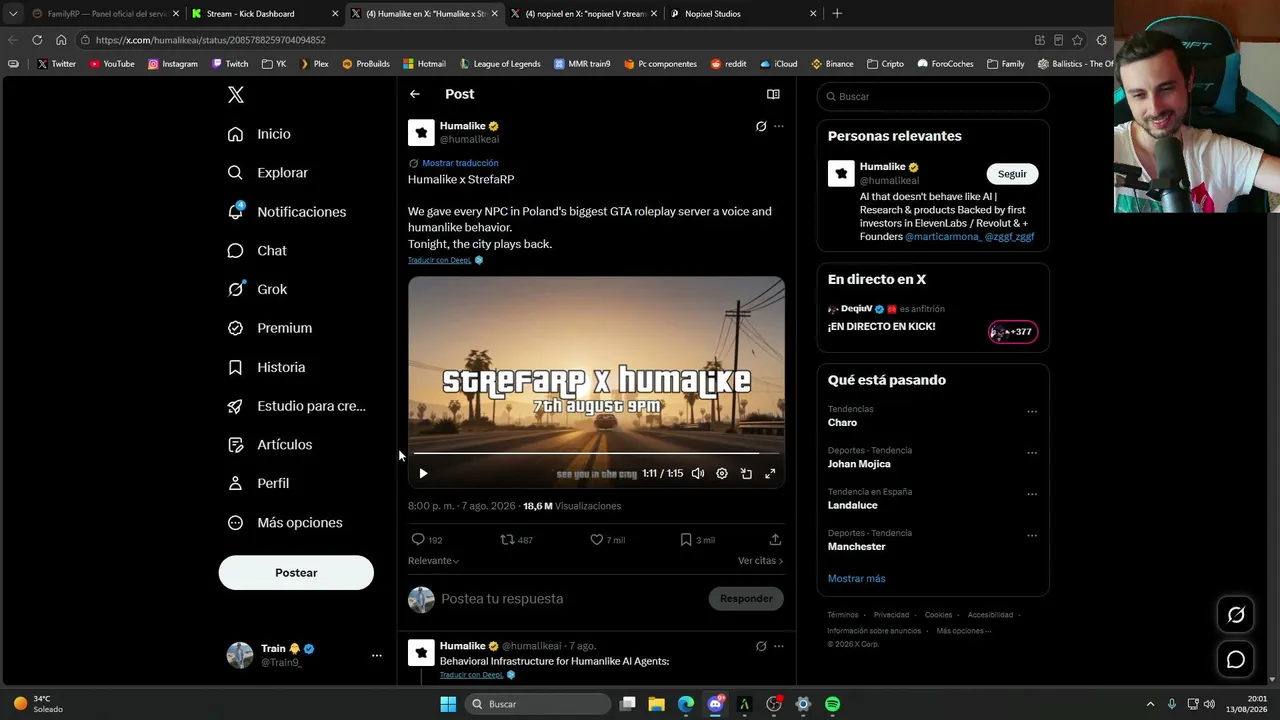Open the Johan Mojica trend
Image resolution: width=1280 pixels, height=720 pixels.
pos(859,464)
